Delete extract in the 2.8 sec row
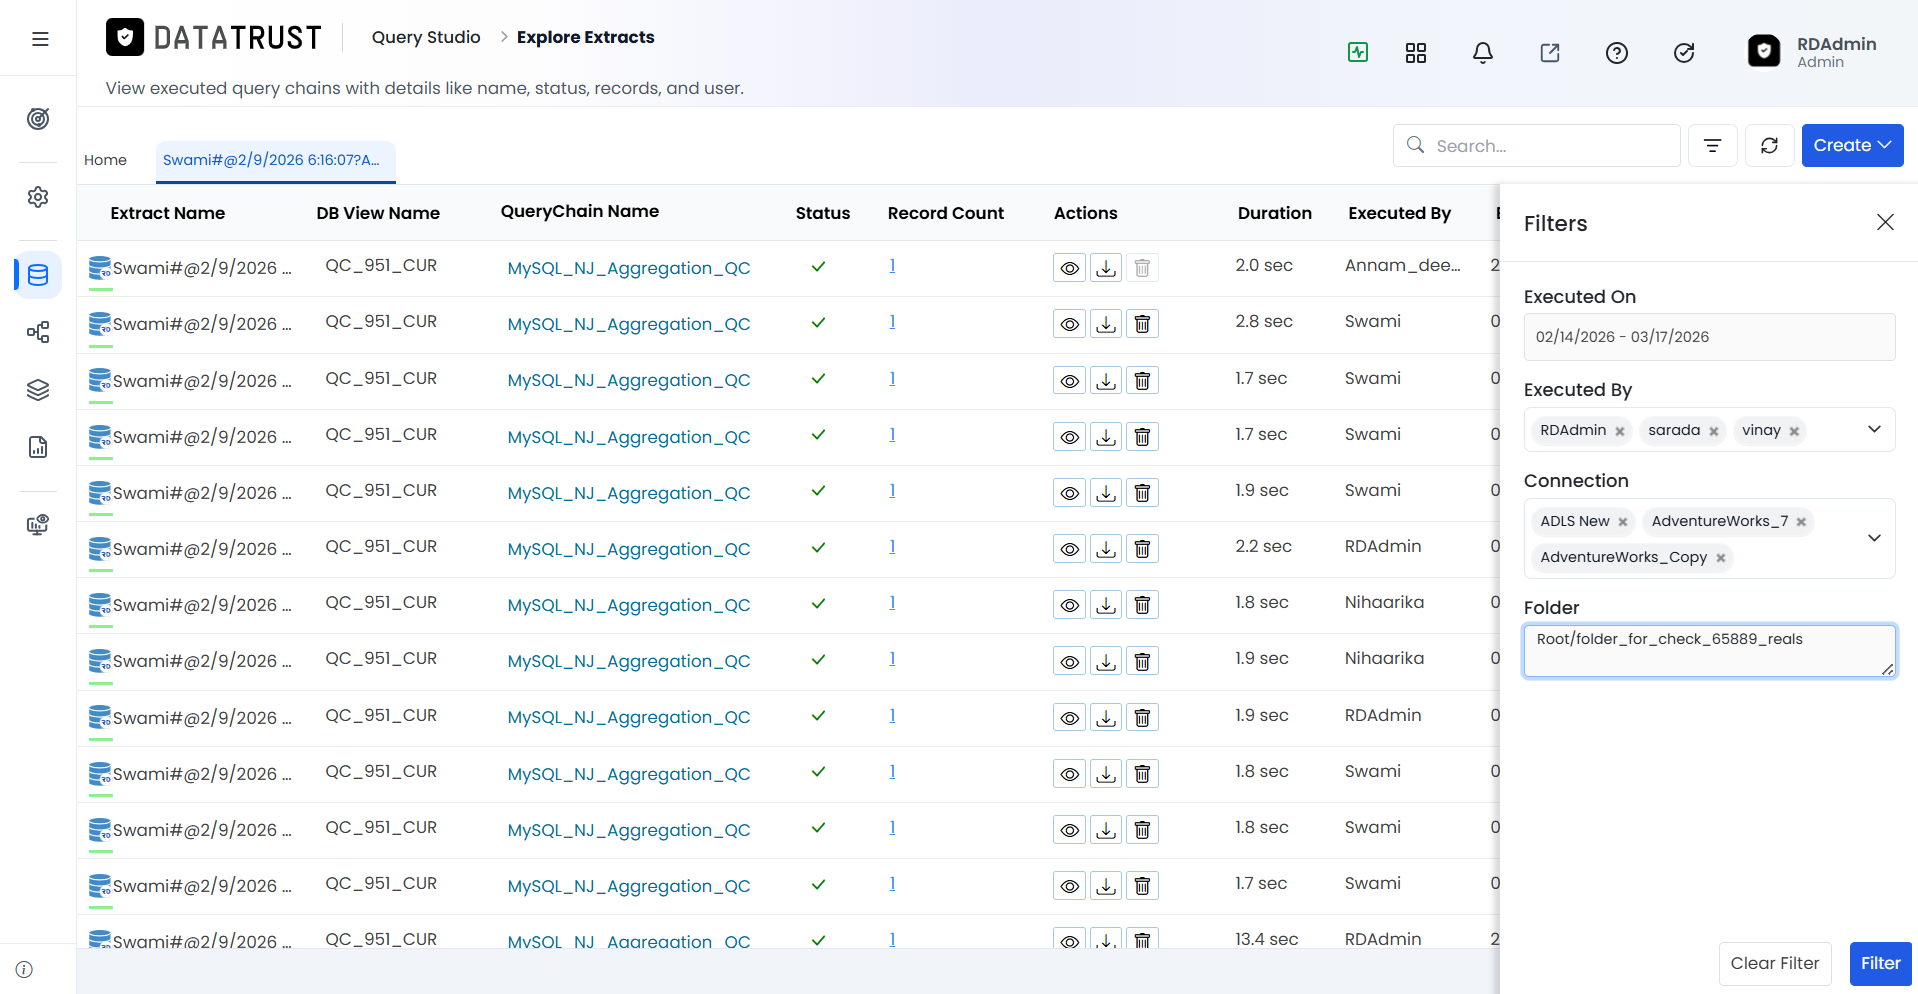 [x=1142, y=324]
